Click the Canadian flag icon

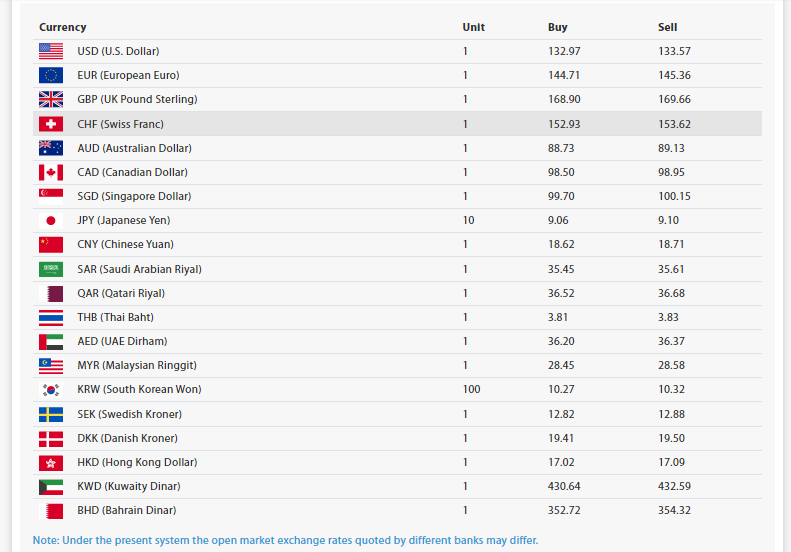[51, 172]
